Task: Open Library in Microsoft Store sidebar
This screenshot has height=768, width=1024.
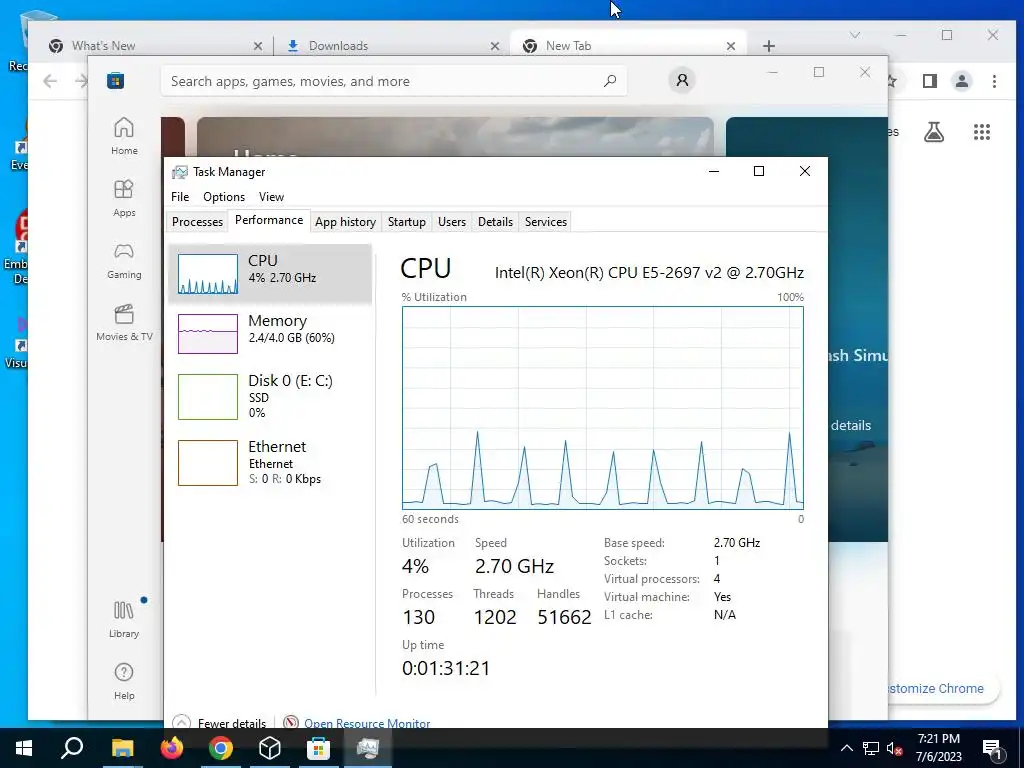Action: [123, 619]
